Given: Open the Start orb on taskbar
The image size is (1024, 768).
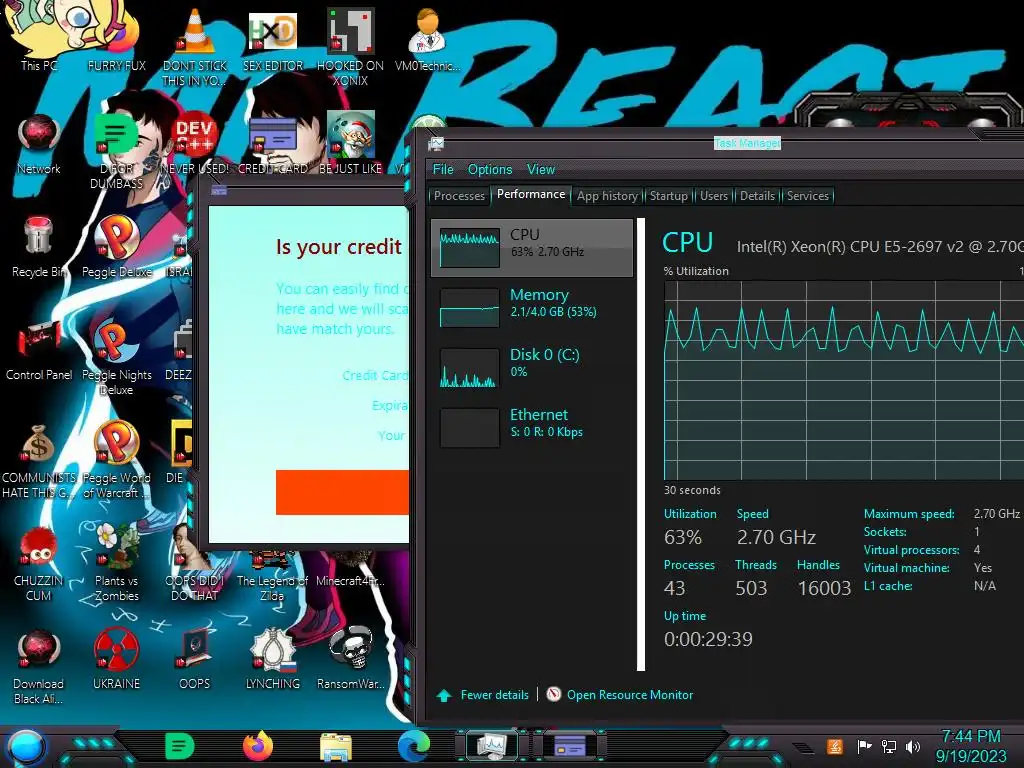Looking at the screenshot, I should pyautogui.click(x=26, y=747).
